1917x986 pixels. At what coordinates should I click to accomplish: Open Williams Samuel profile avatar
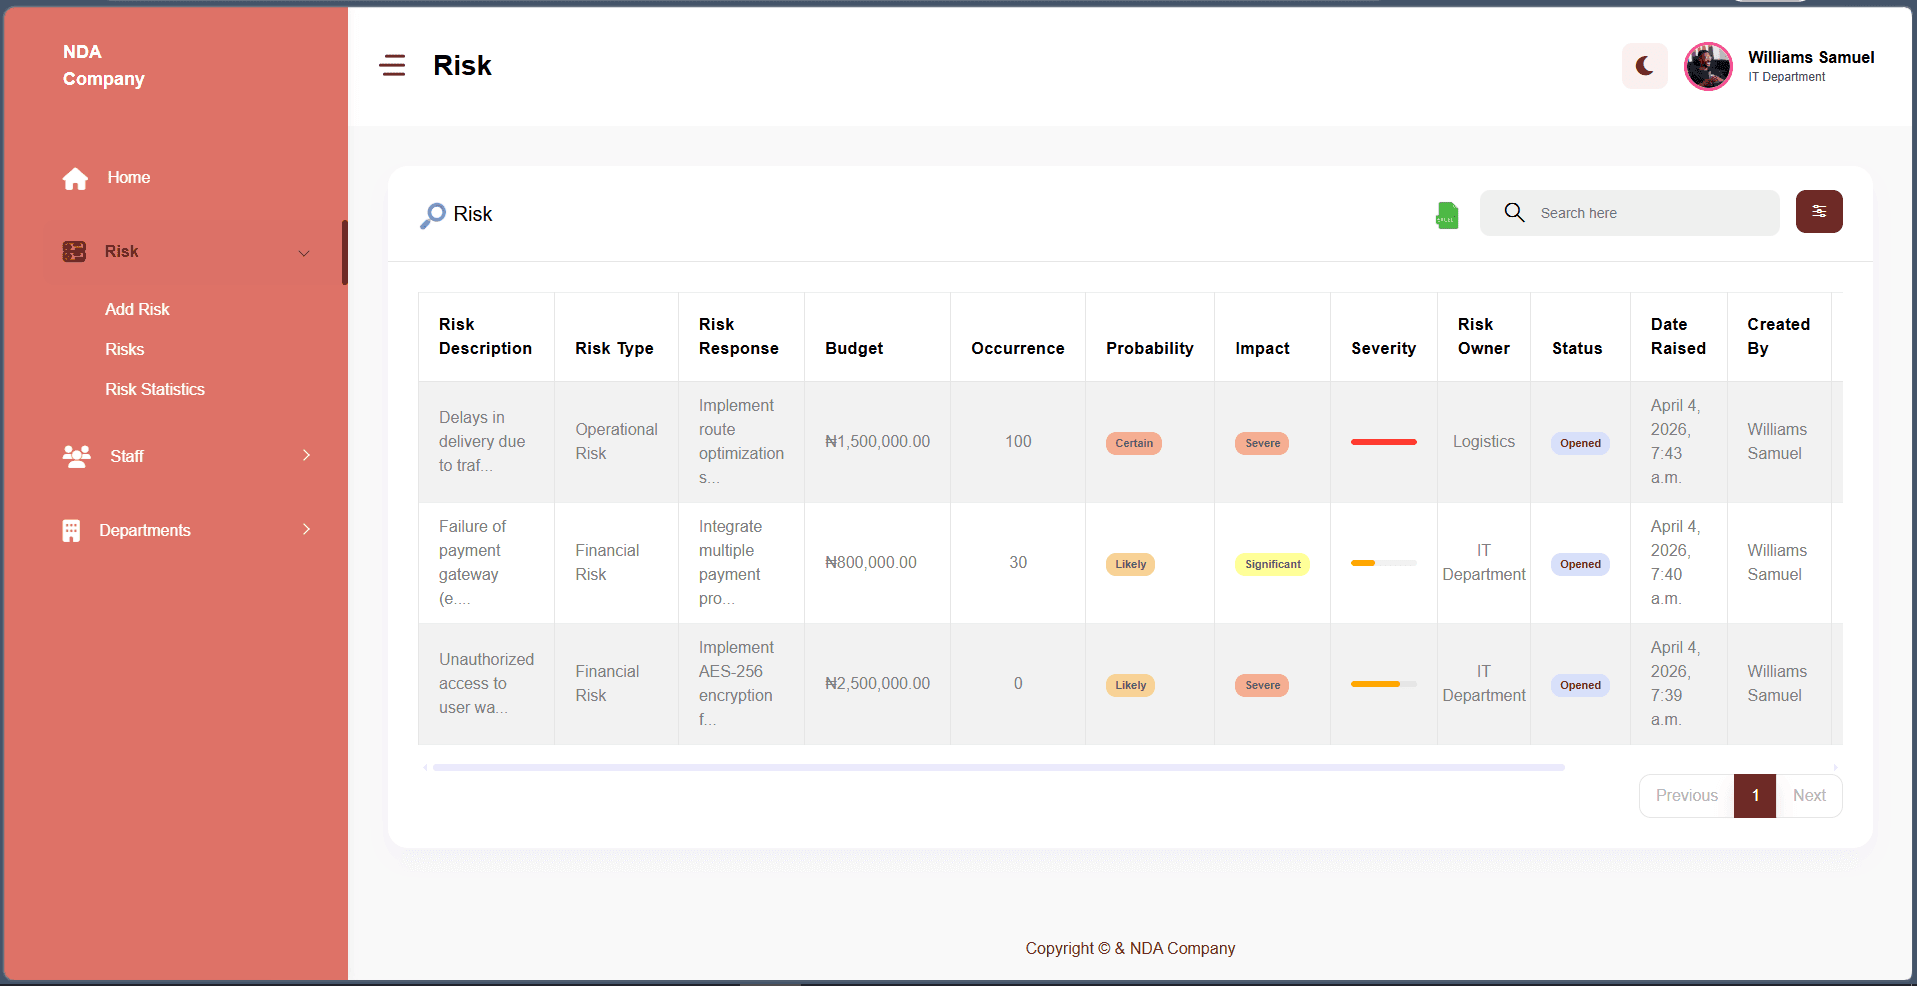(x=1708, y=66)
